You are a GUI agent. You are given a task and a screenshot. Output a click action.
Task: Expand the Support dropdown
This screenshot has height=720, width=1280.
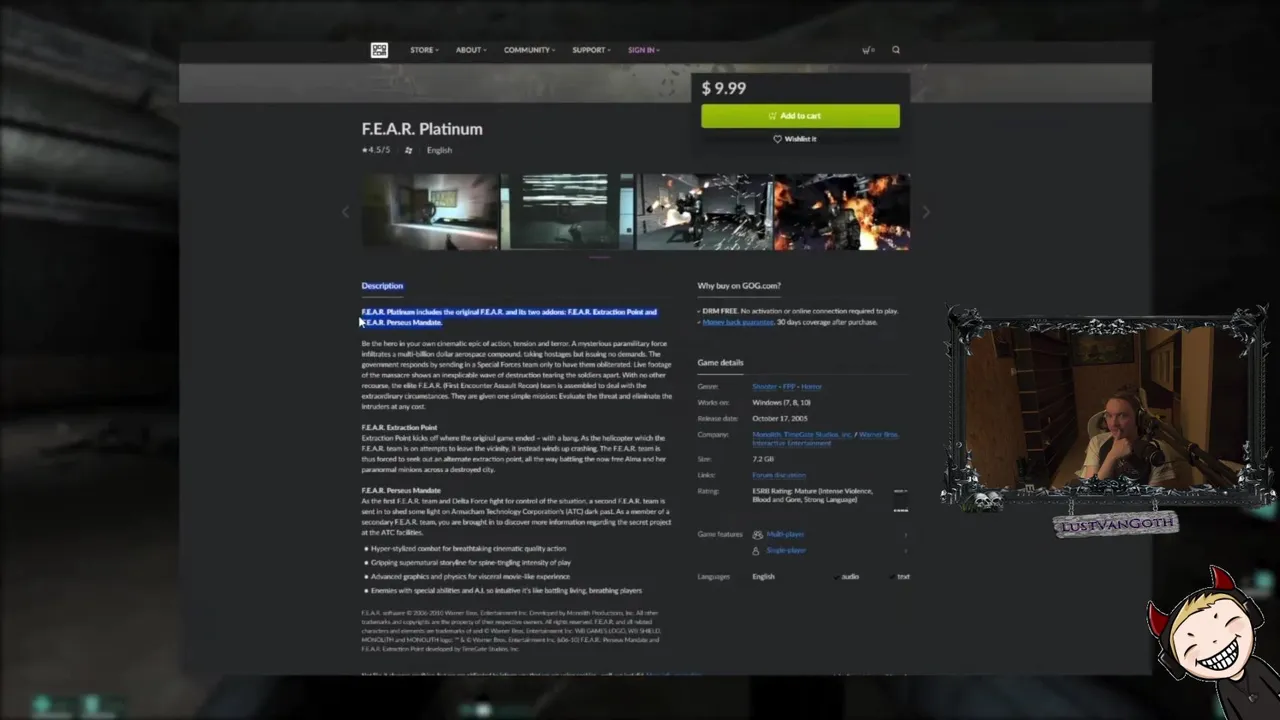(591, 50)
